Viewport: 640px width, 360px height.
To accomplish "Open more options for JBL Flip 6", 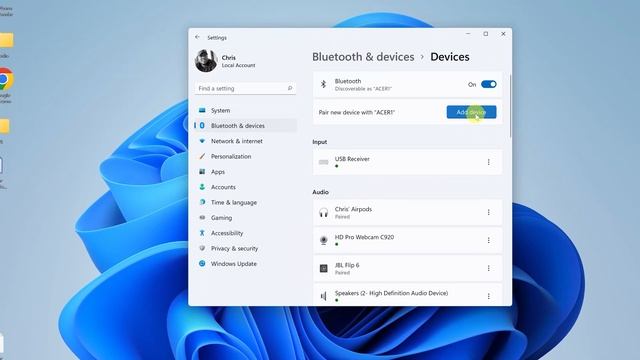I will [489, 268].
